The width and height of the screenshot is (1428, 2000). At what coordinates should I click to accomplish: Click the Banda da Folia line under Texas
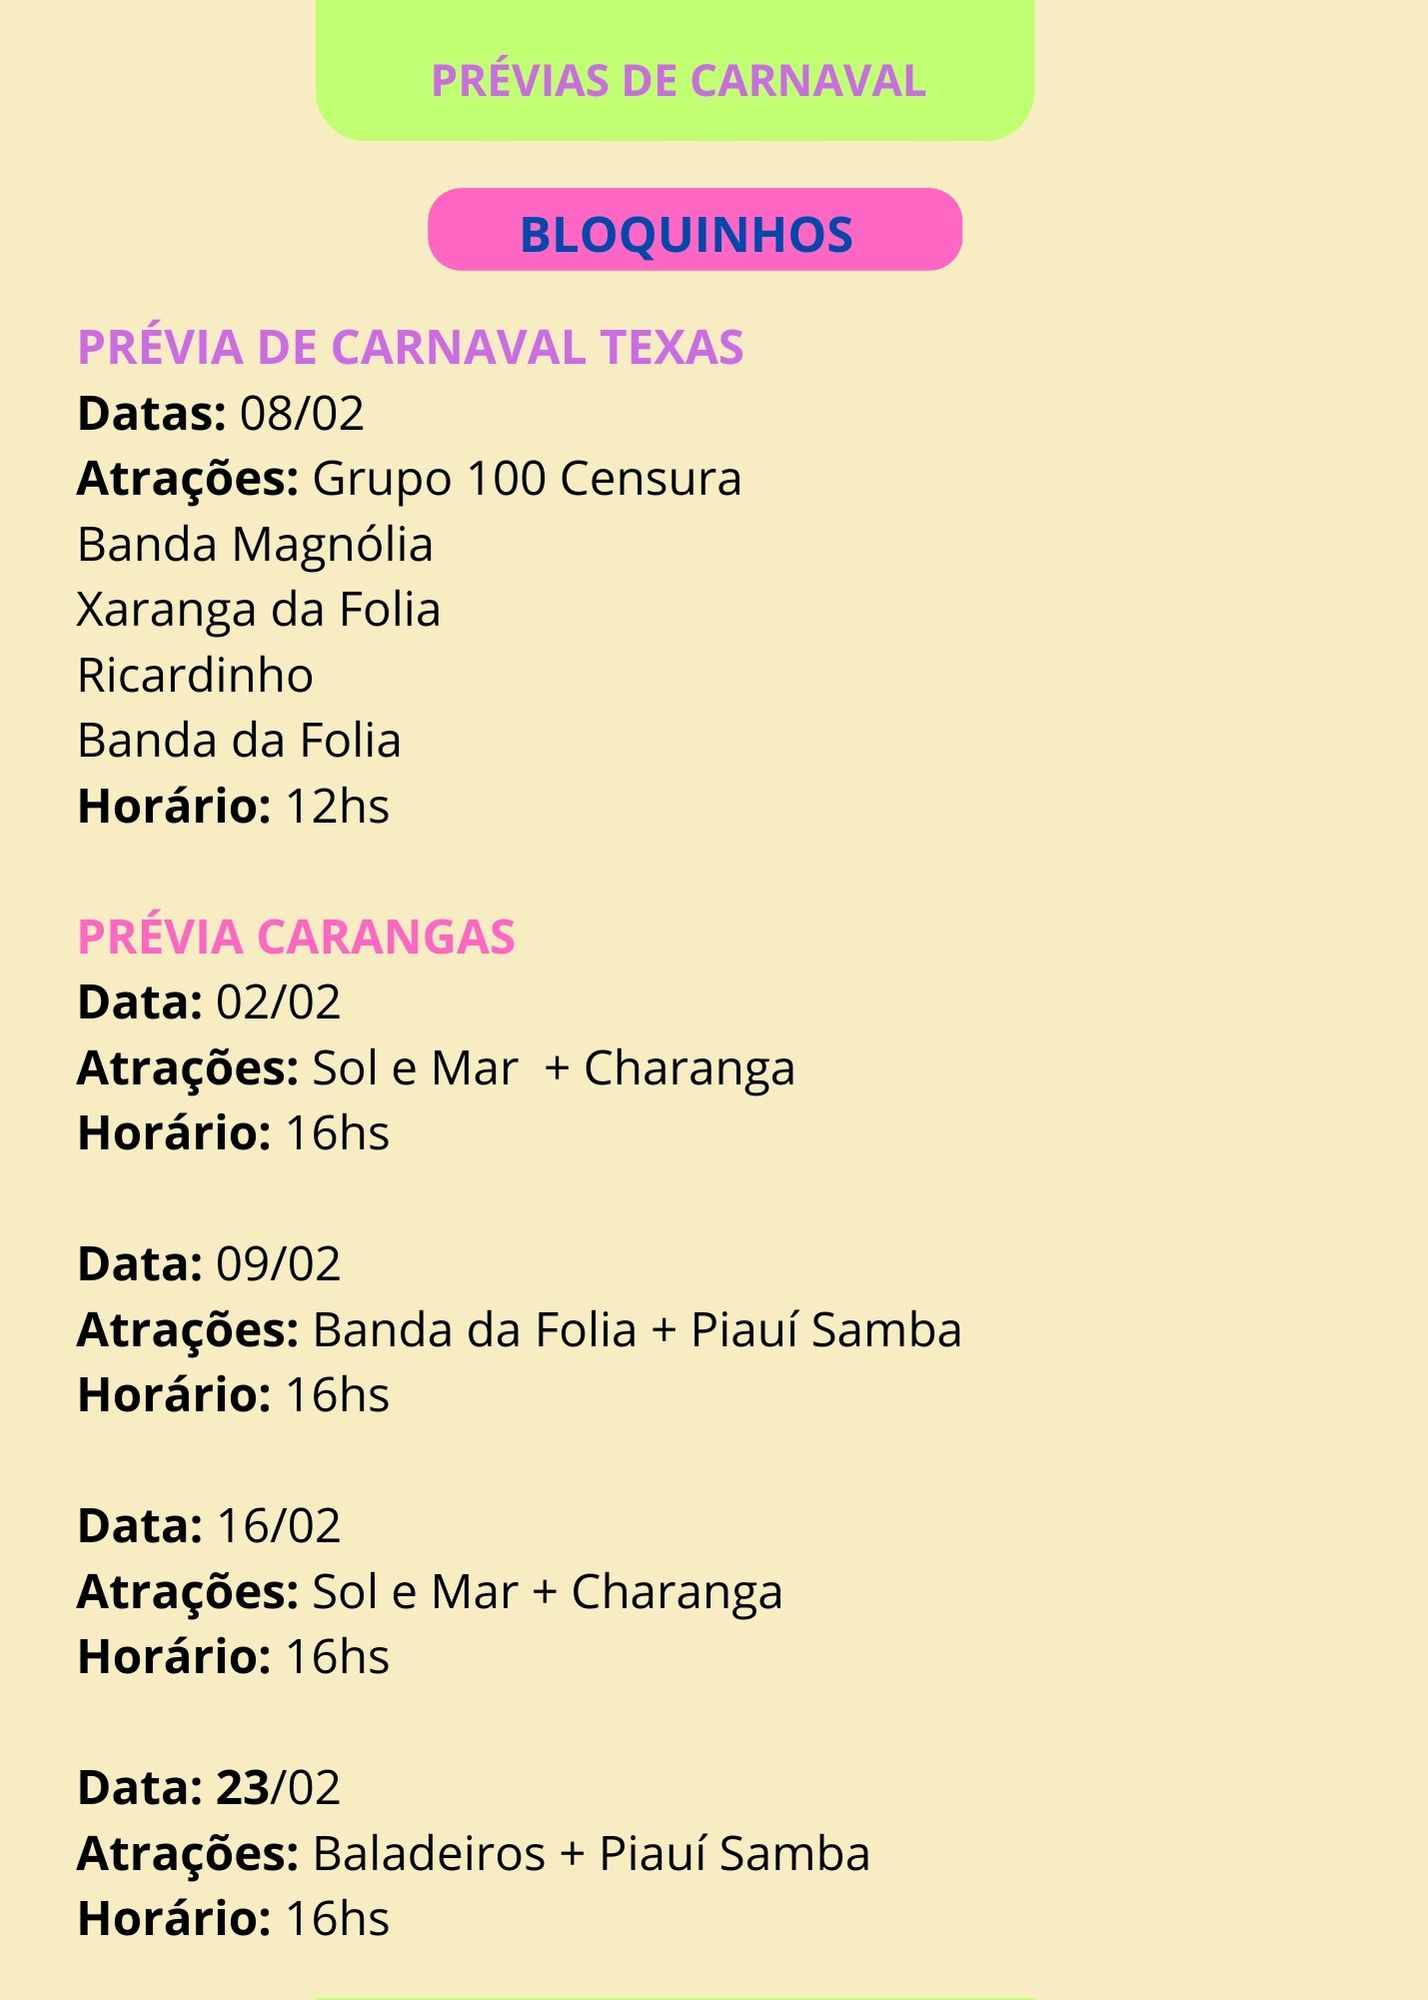239,741
